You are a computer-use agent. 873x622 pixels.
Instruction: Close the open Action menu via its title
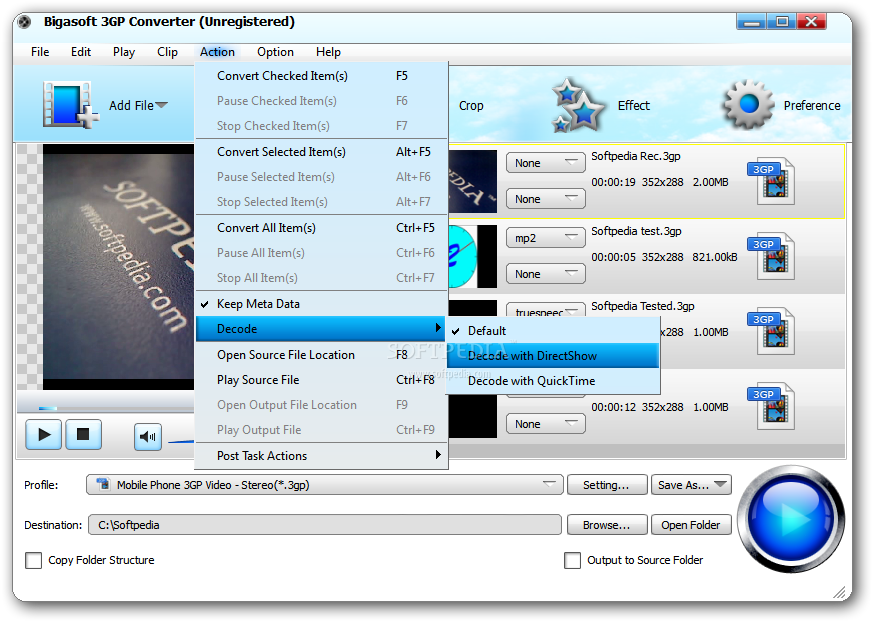(217, 52)
